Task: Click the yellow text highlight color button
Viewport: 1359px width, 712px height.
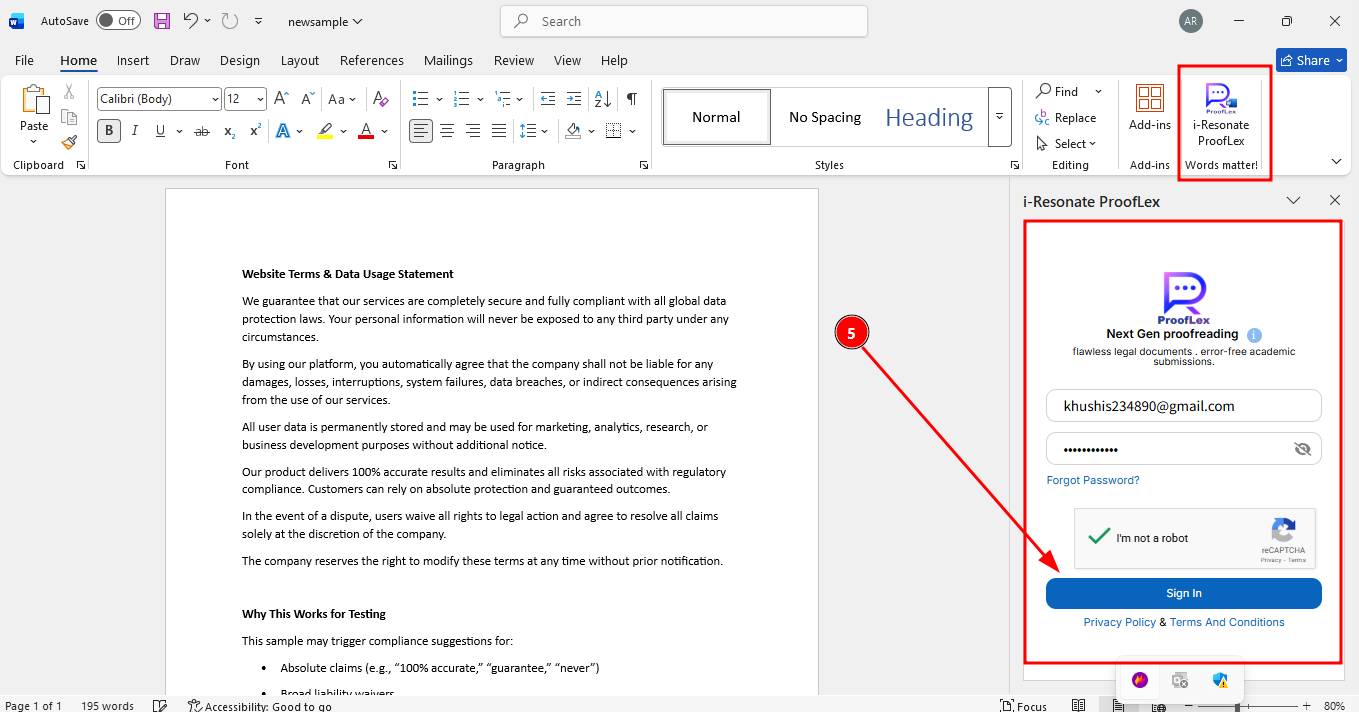Action: (324, 131)
